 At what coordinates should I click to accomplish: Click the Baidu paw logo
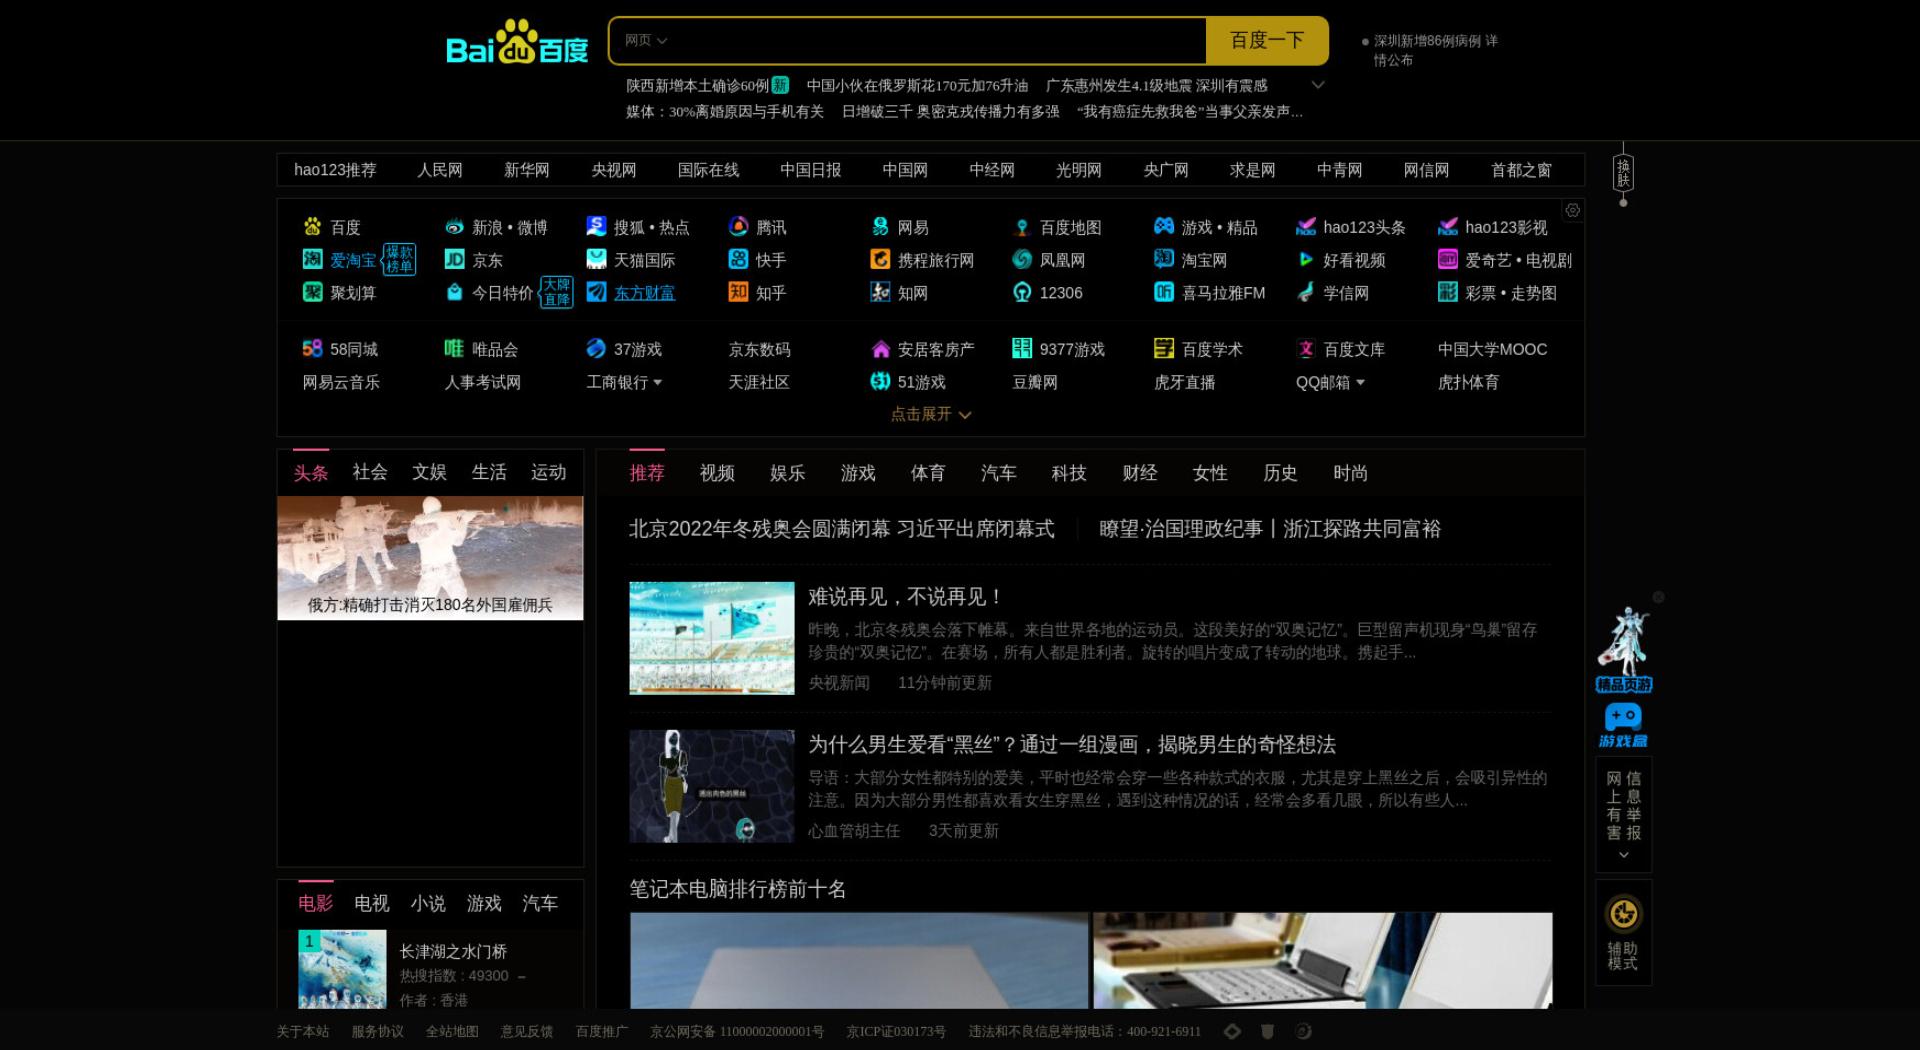coord(517,42)
